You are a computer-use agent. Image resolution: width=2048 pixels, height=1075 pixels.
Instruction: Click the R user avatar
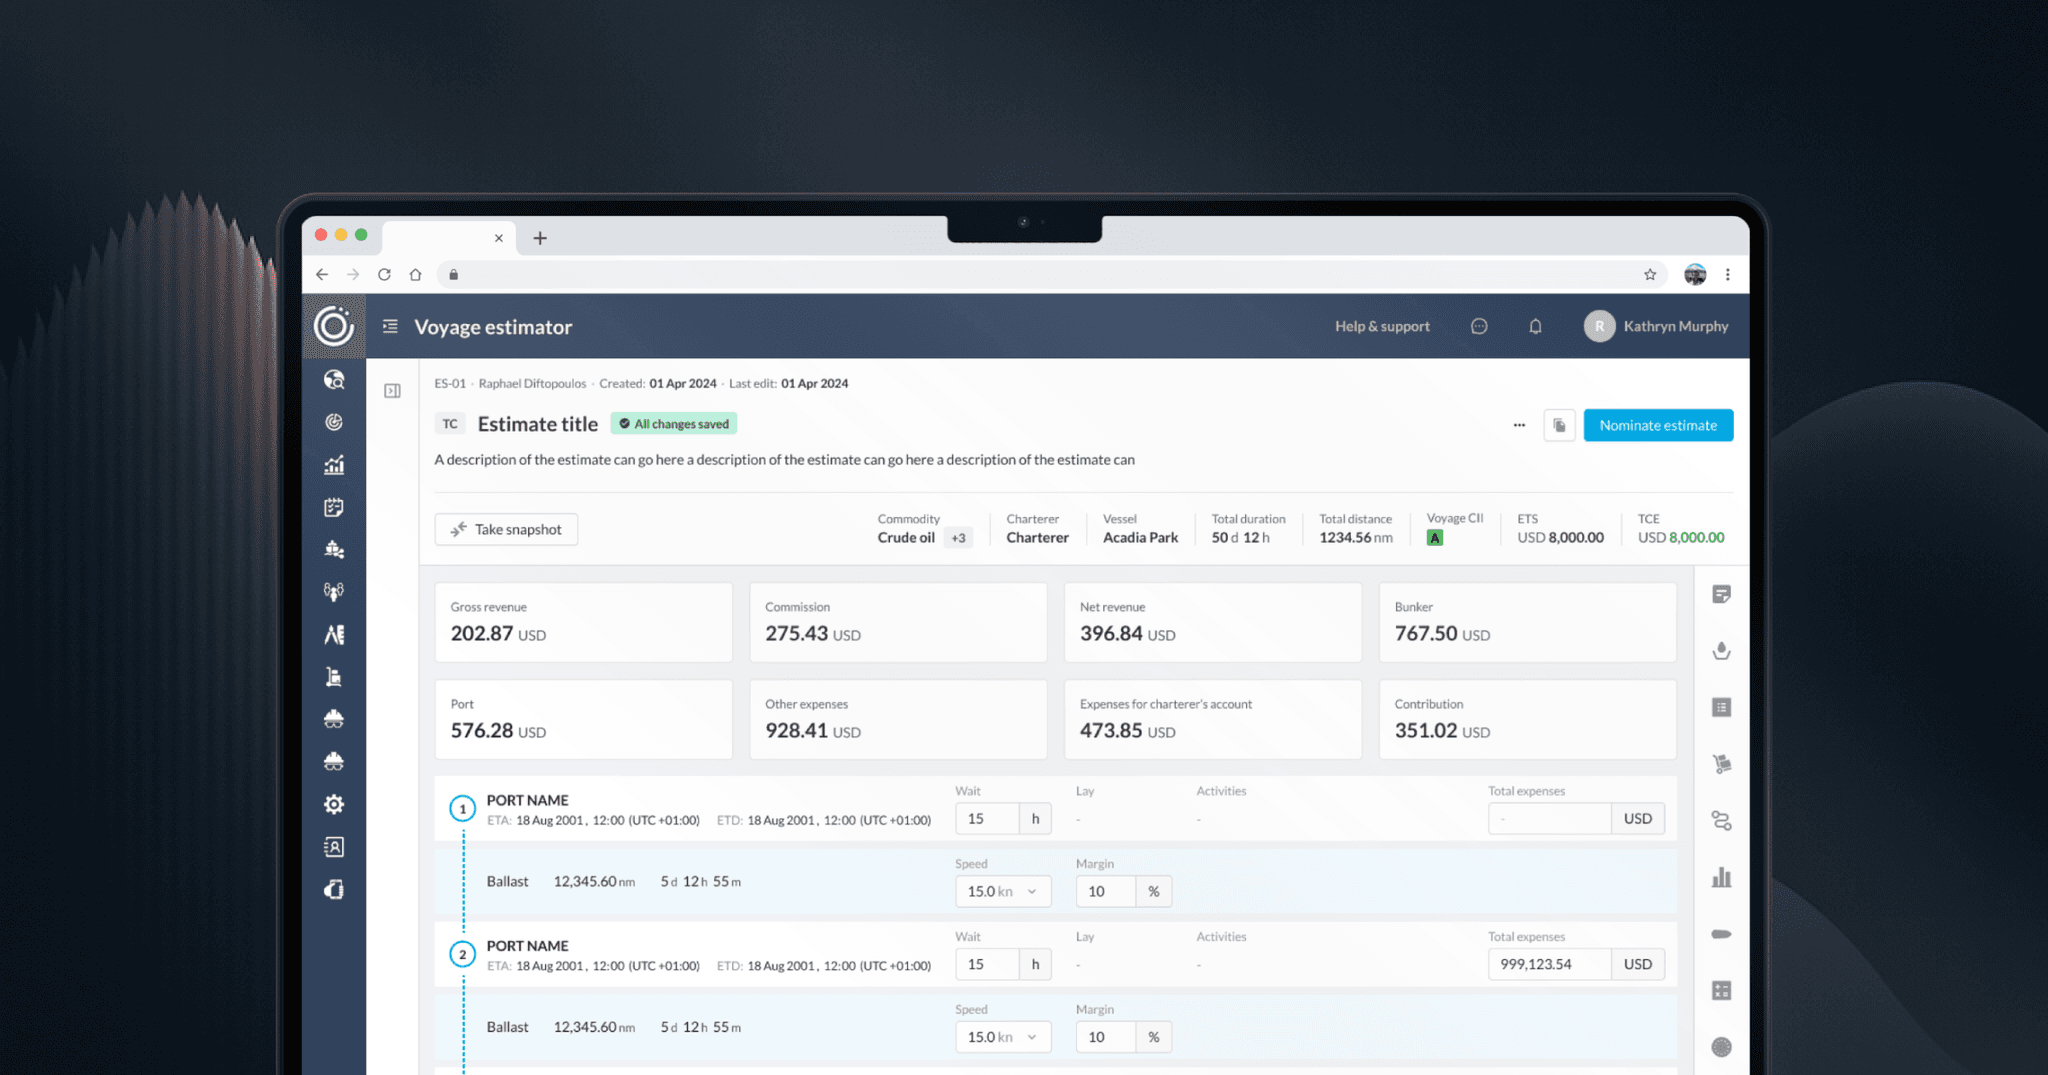1599,326
